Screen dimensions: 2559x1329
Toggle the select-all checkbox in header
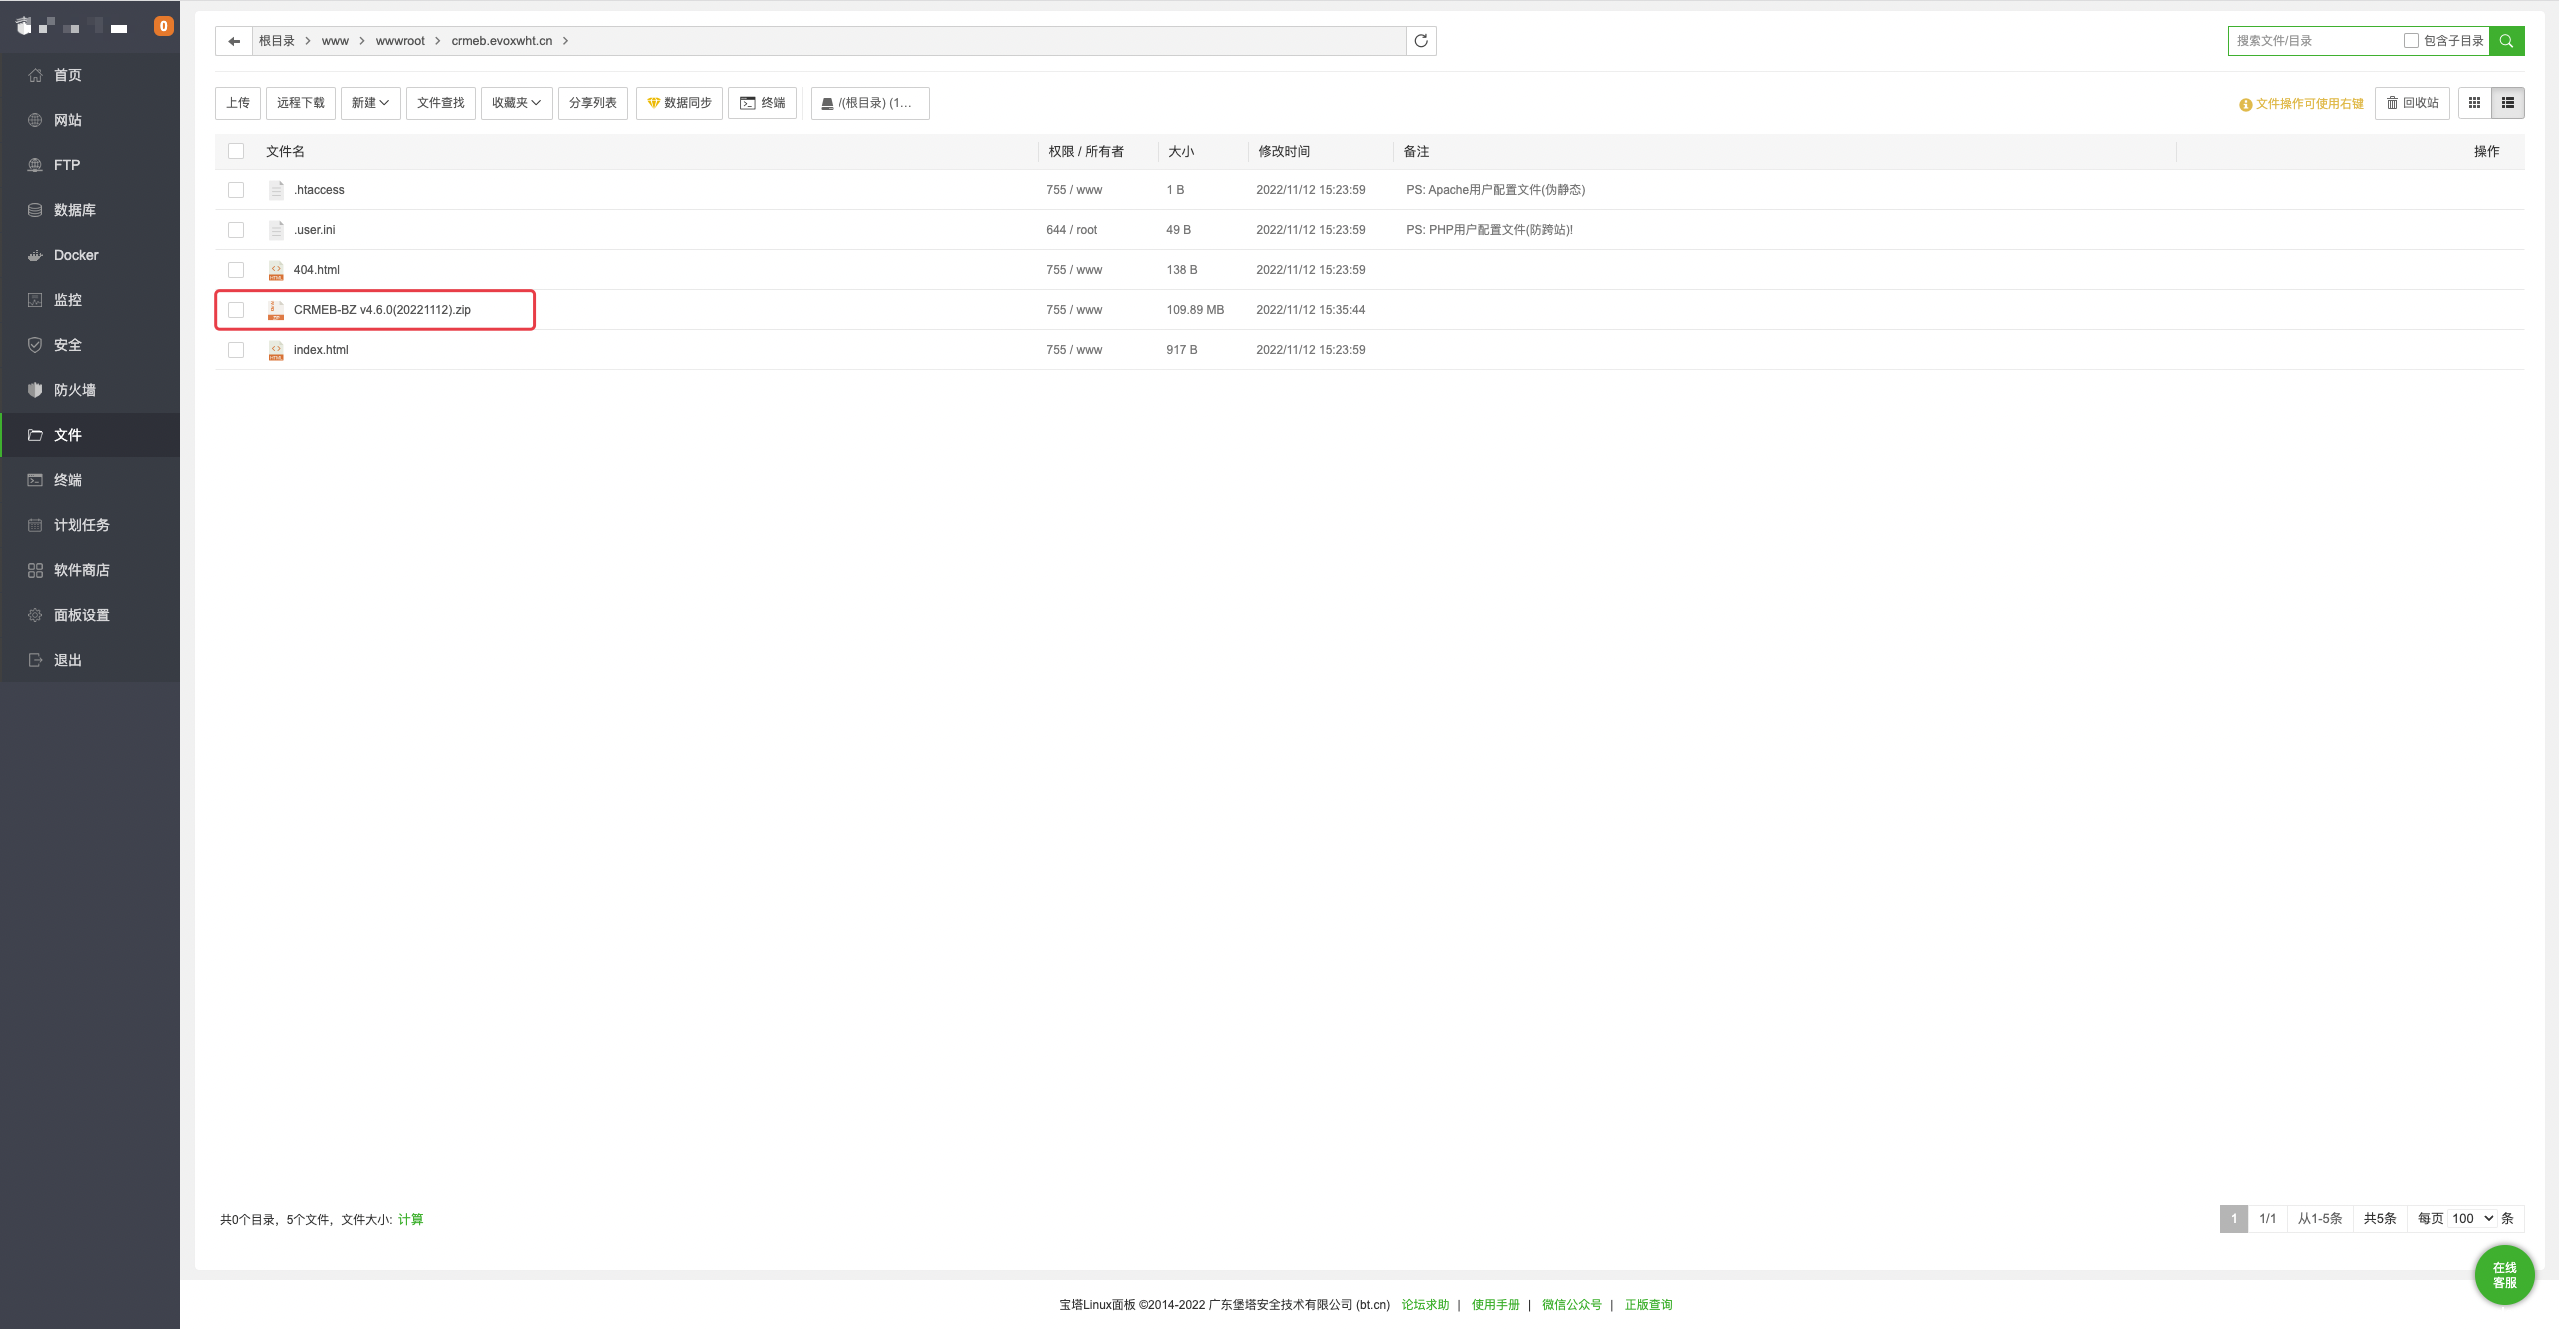point(236,151)
